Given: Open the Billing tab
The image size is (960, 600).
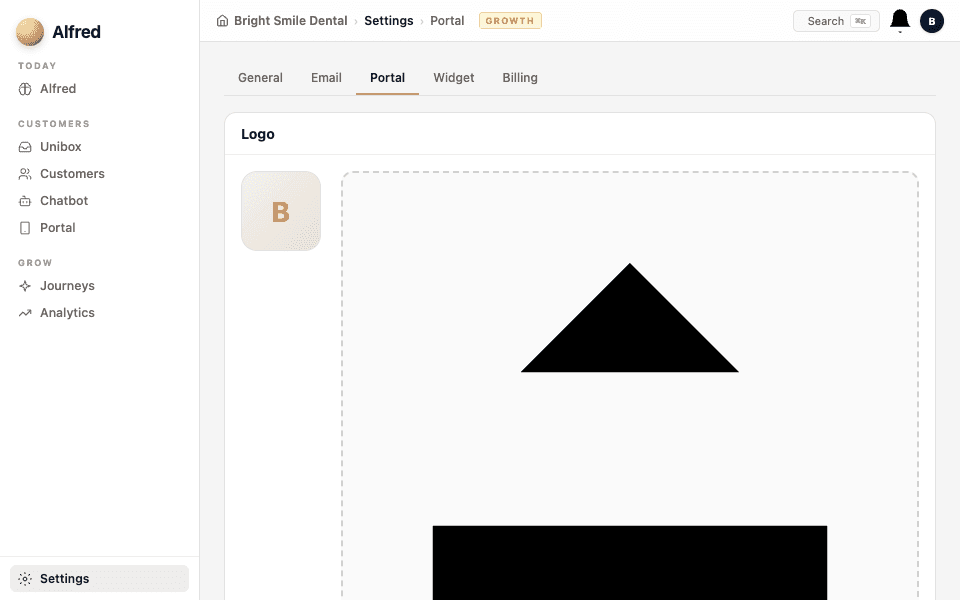Looking at the screenshot, I should click(520, 78).
